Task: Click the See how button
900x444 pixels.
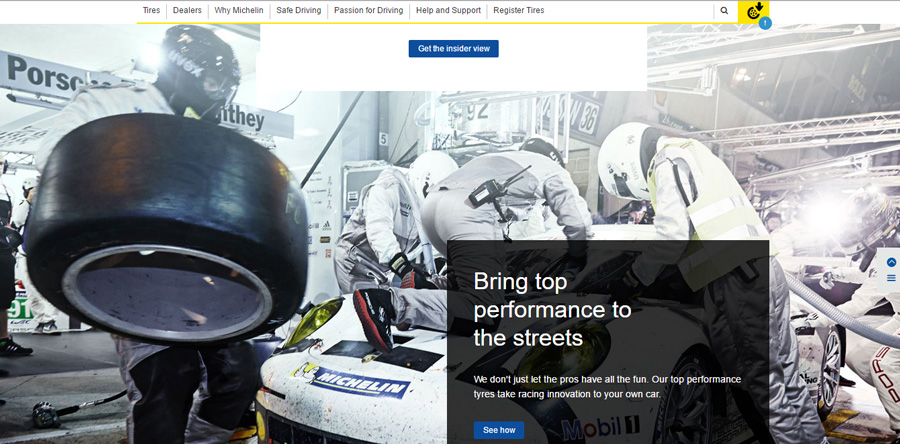Action: [x=498, y=430]
